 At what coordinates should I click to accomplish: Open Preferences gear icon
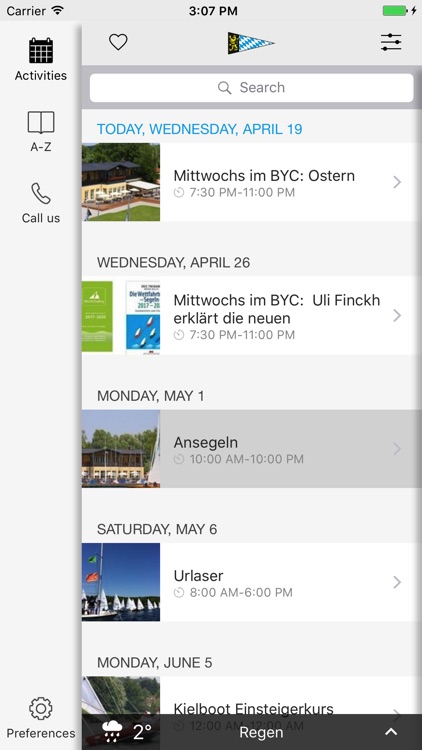point(41,708)
